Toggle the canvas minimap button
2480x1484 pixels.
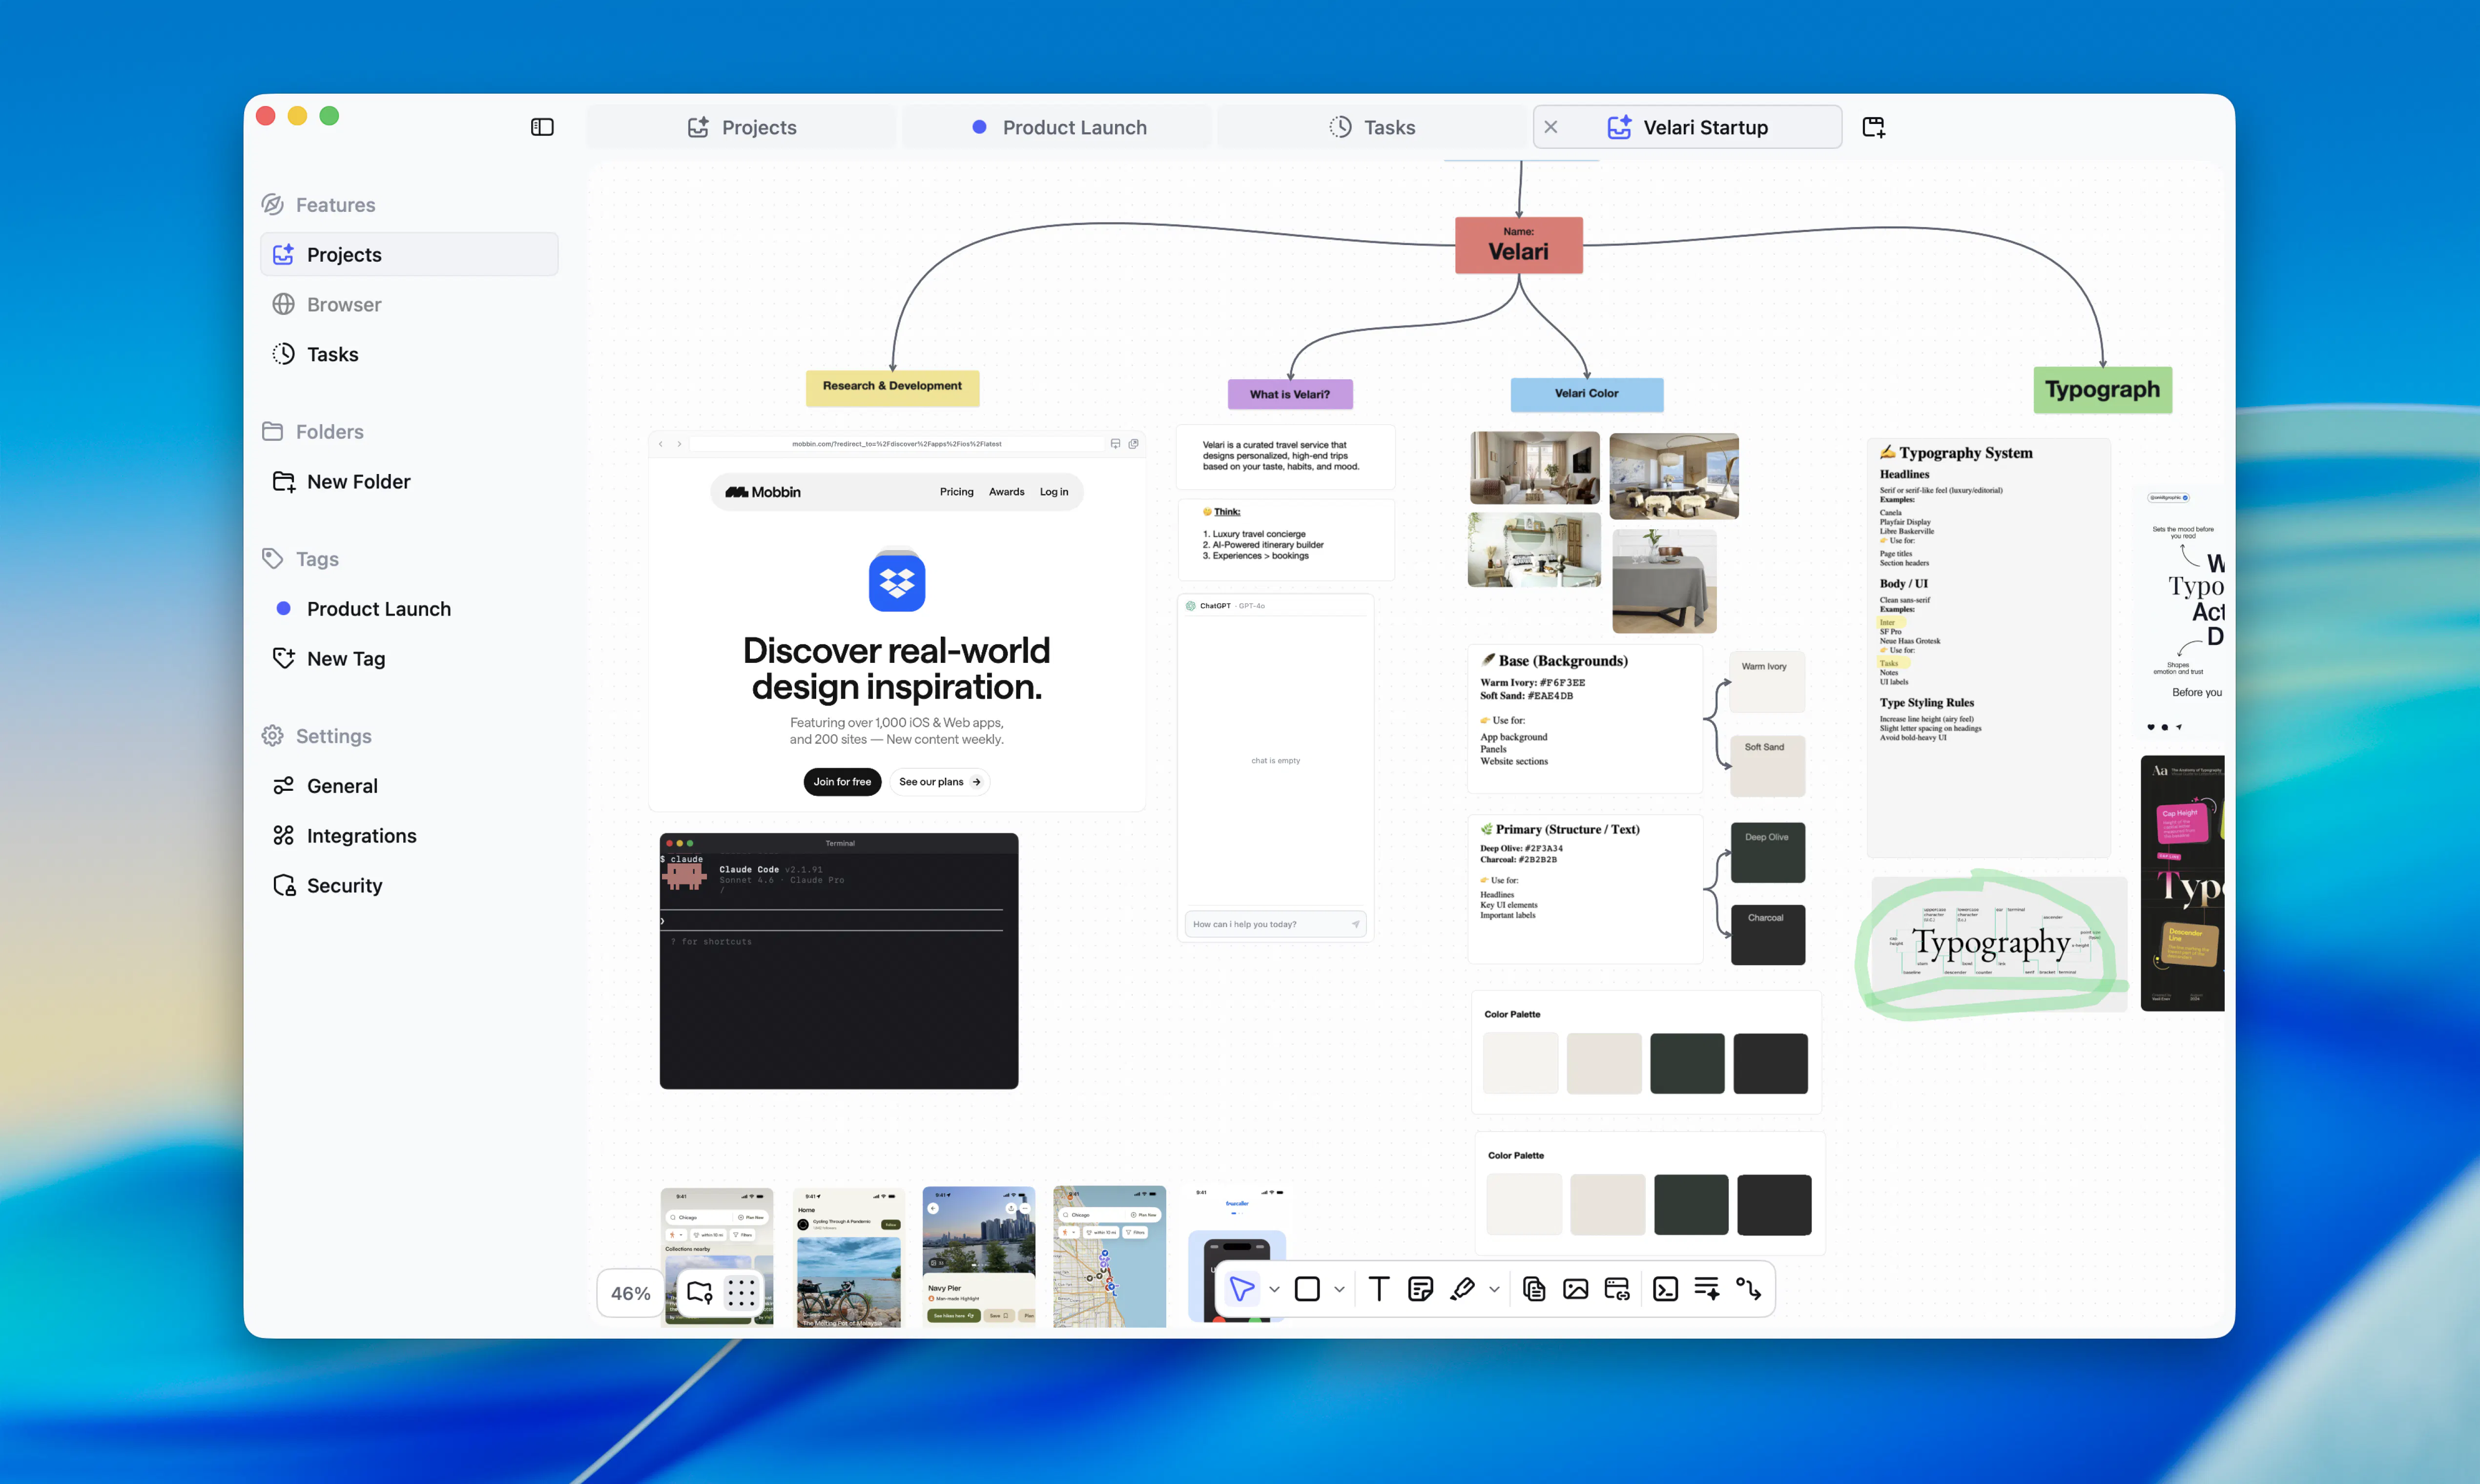(x=700, y=1293)
